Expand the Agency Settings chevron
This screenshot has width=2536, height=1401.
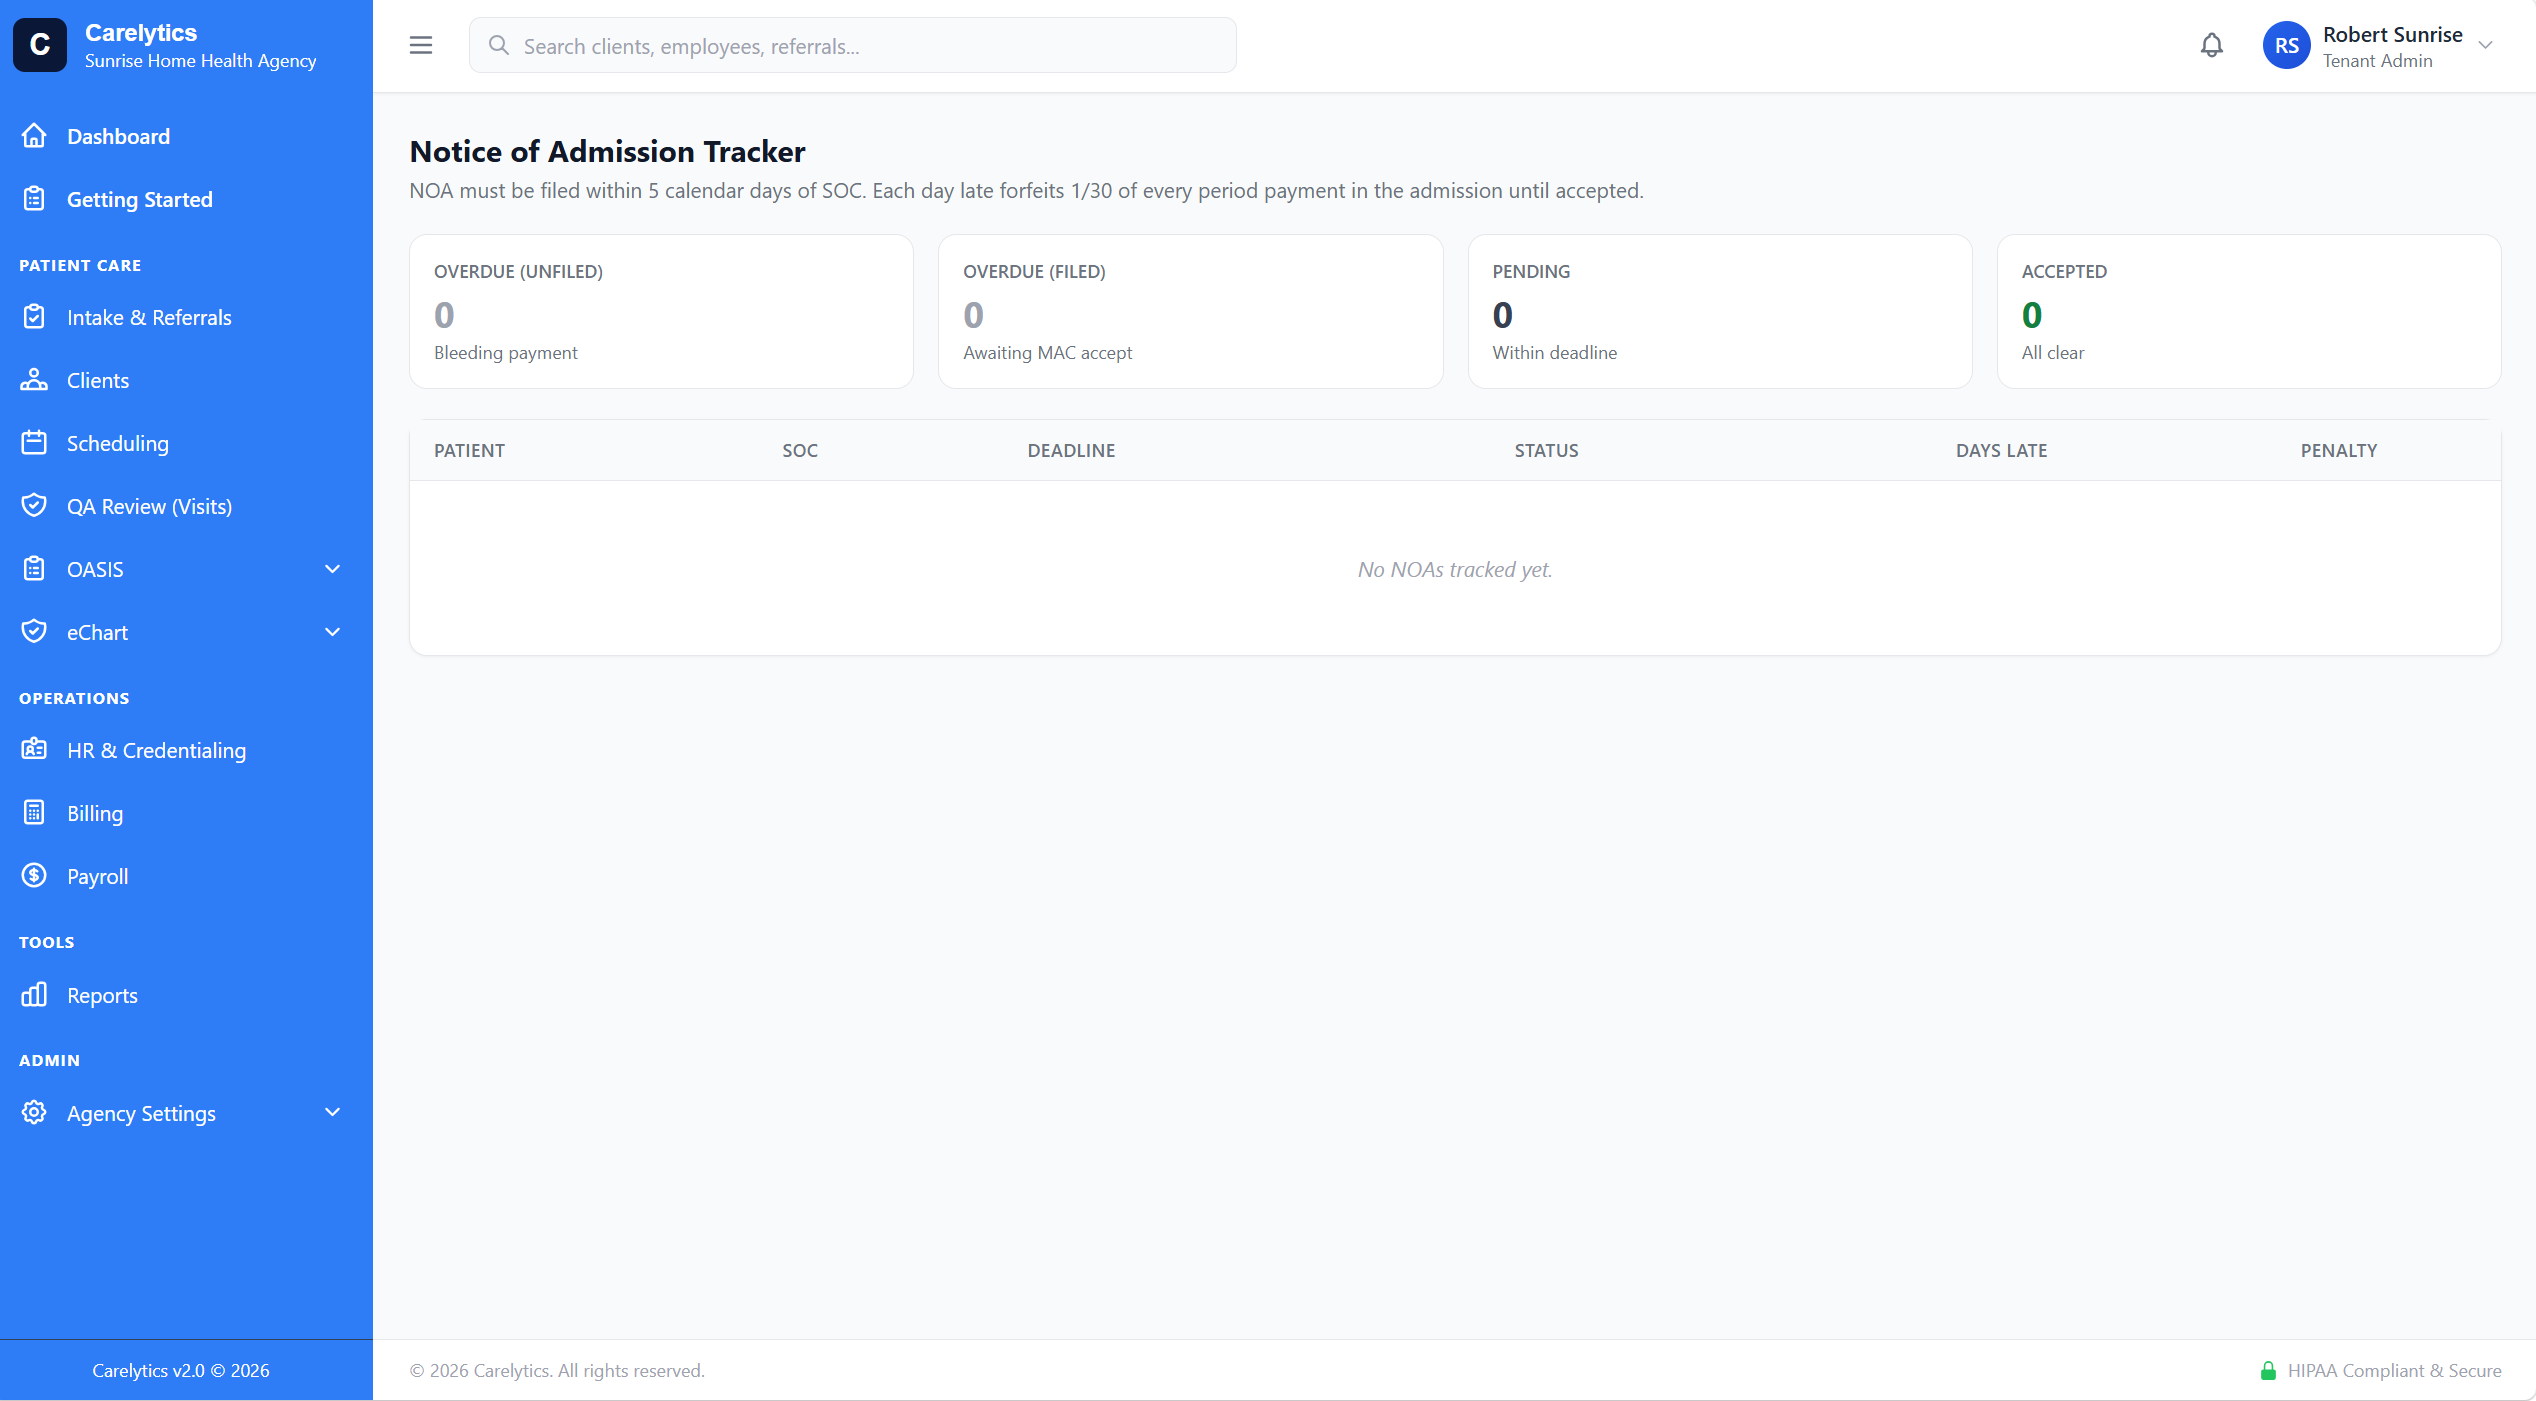(x=333, y=1112)
